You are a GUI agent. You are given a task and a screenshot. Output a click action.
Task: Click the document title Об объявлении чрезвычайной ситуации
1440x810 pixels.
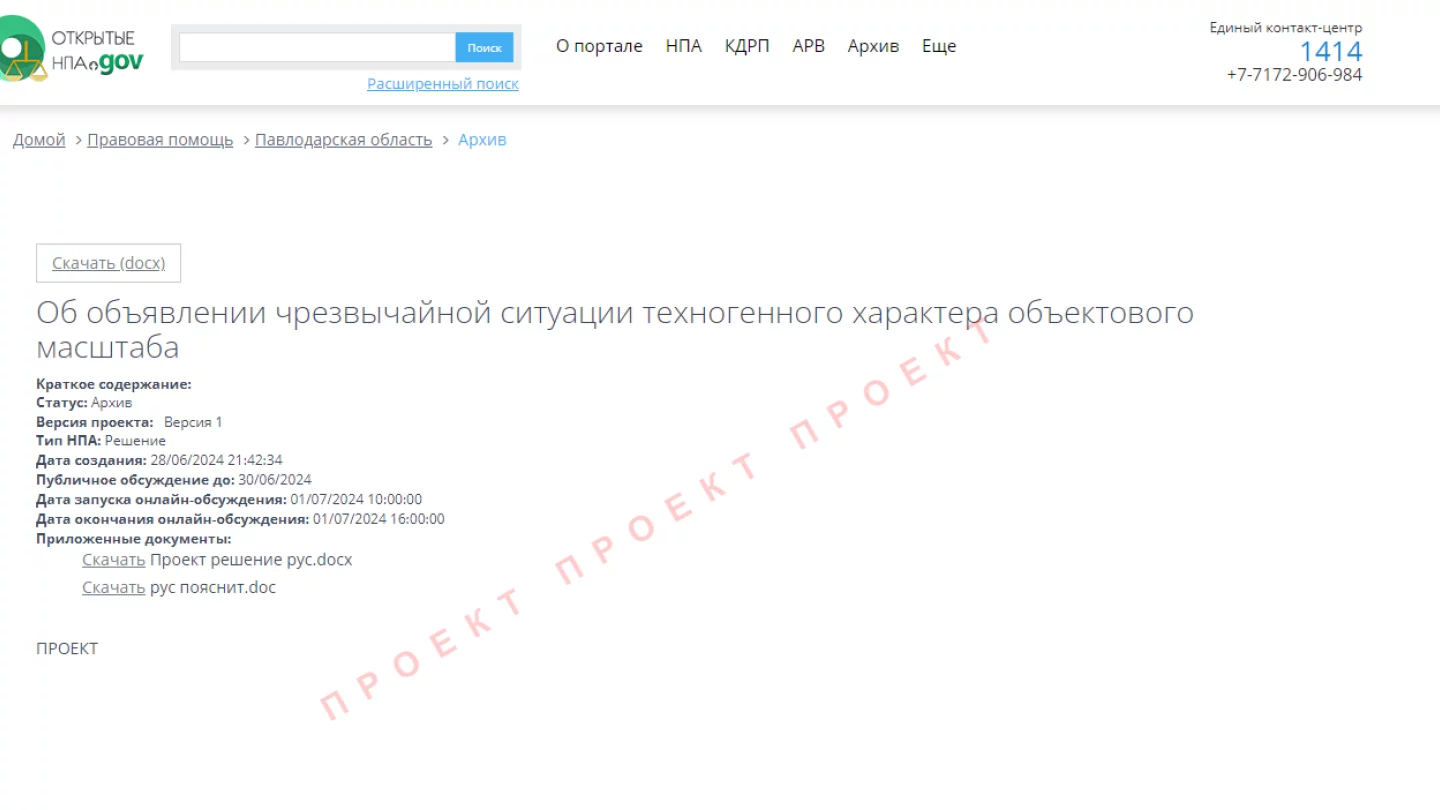[x=615, y=330]
